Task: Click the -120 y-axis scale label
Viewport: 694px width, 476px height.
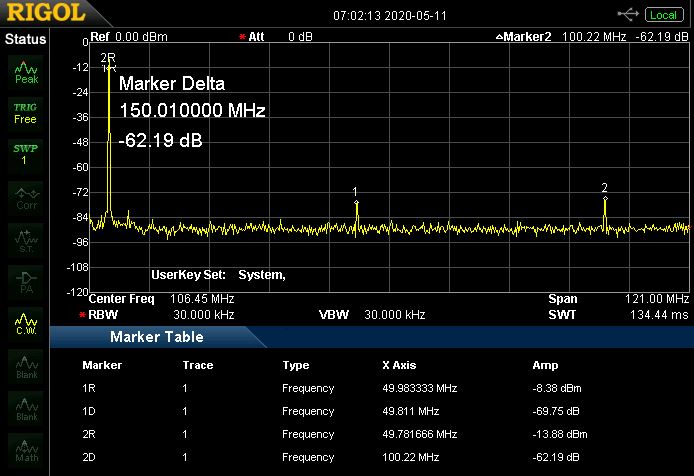Action: [x=77, y=292]
